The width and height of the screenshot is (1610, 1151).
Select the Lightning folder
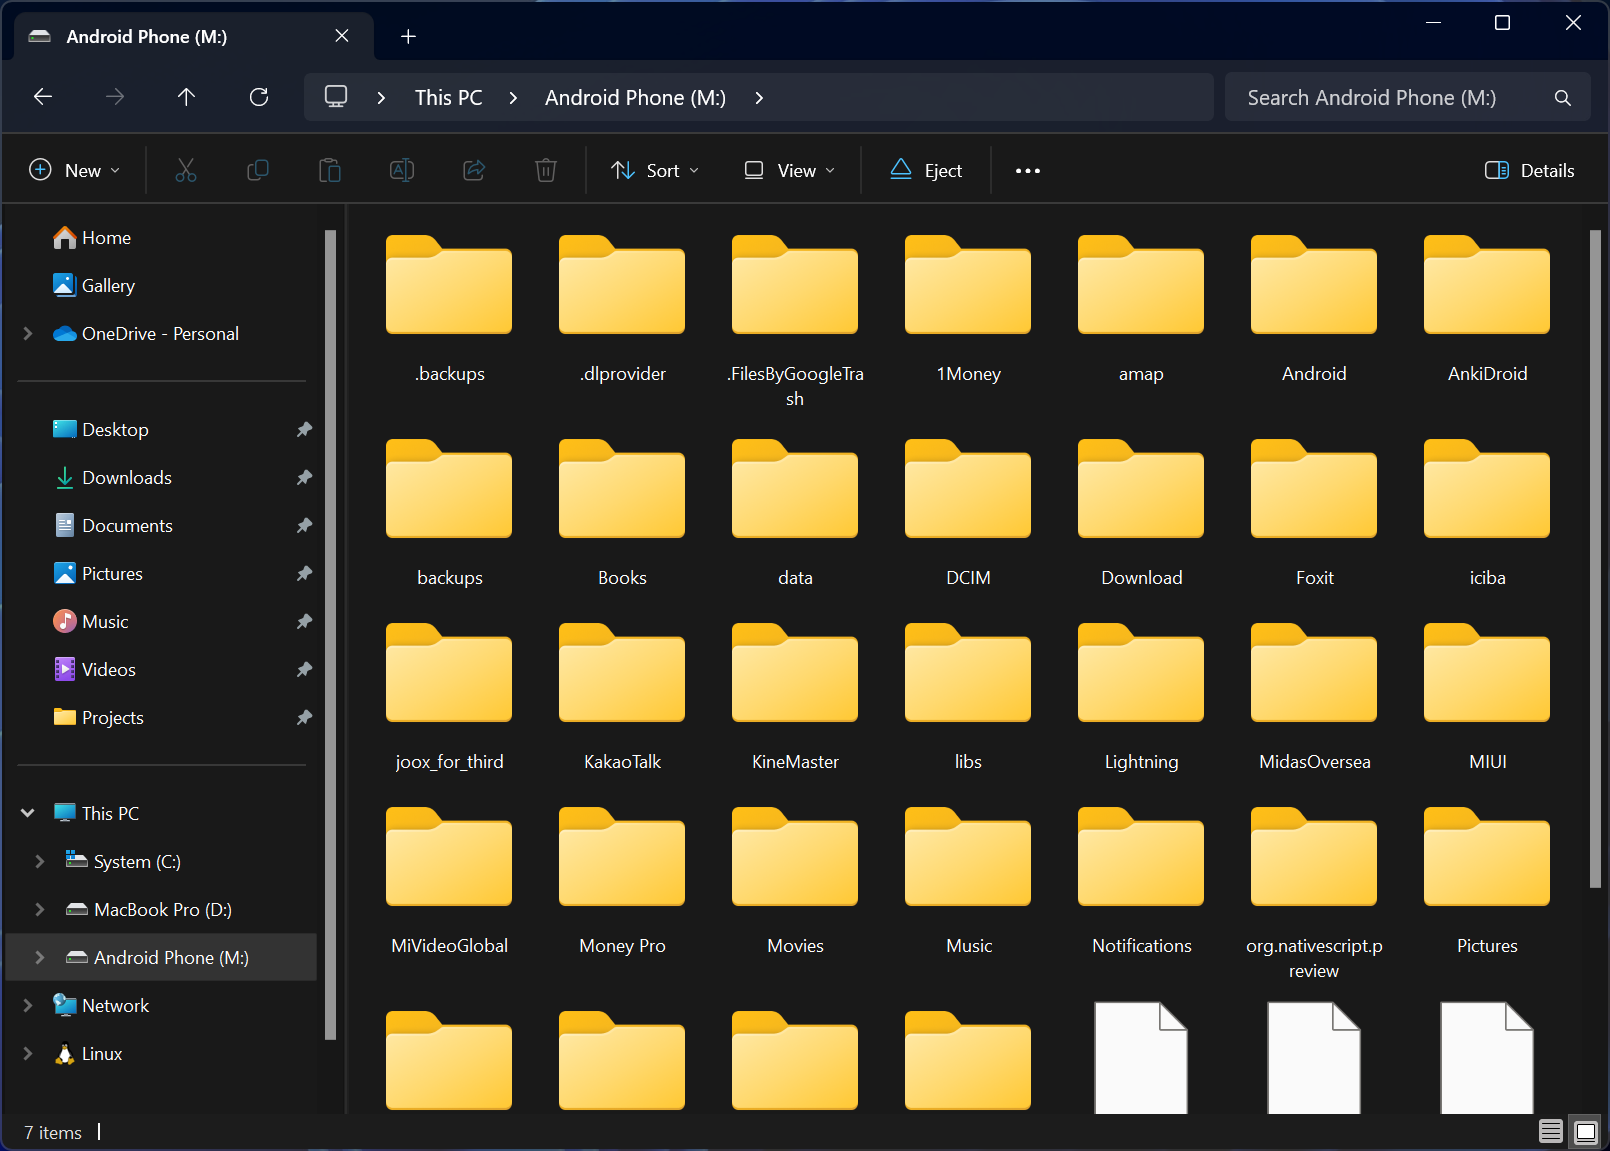pyautogui.click(x=1141, y=696)
